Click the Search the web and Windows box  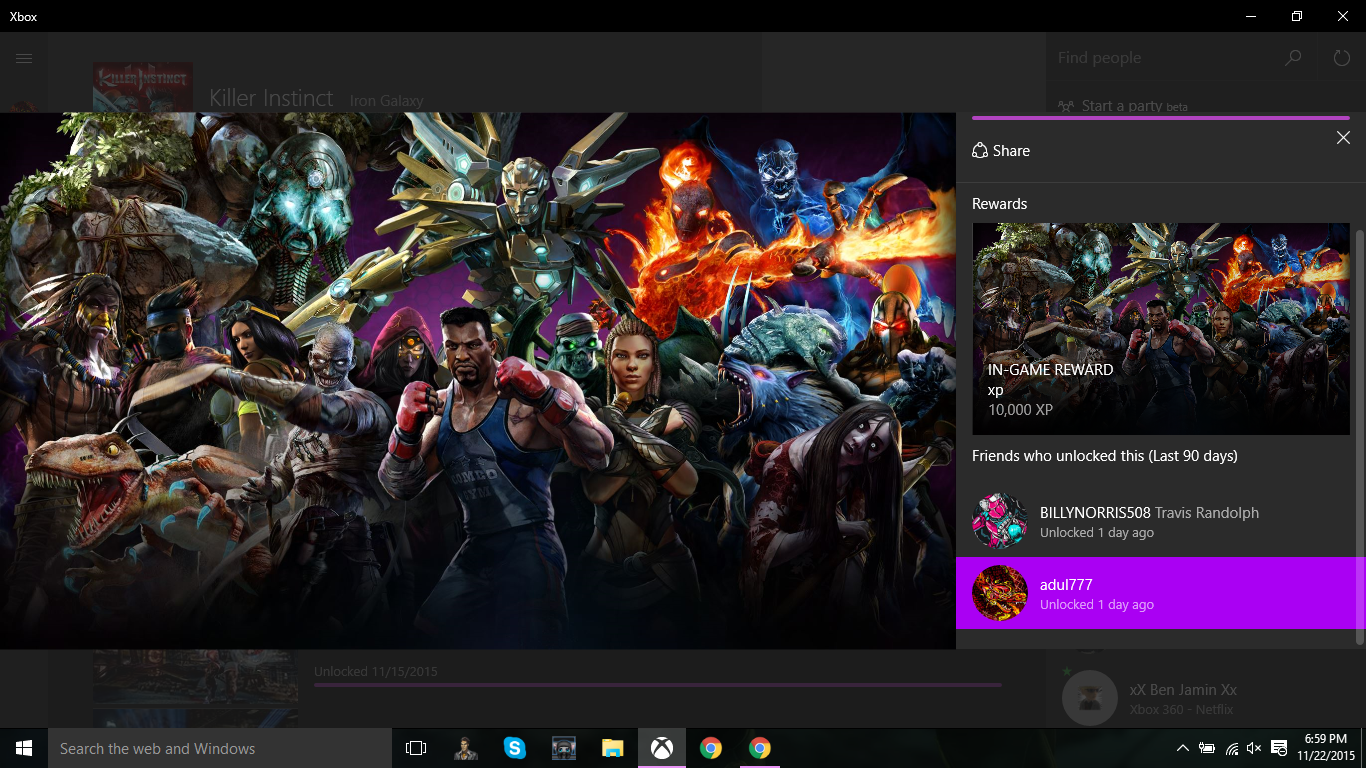(220, 748)
